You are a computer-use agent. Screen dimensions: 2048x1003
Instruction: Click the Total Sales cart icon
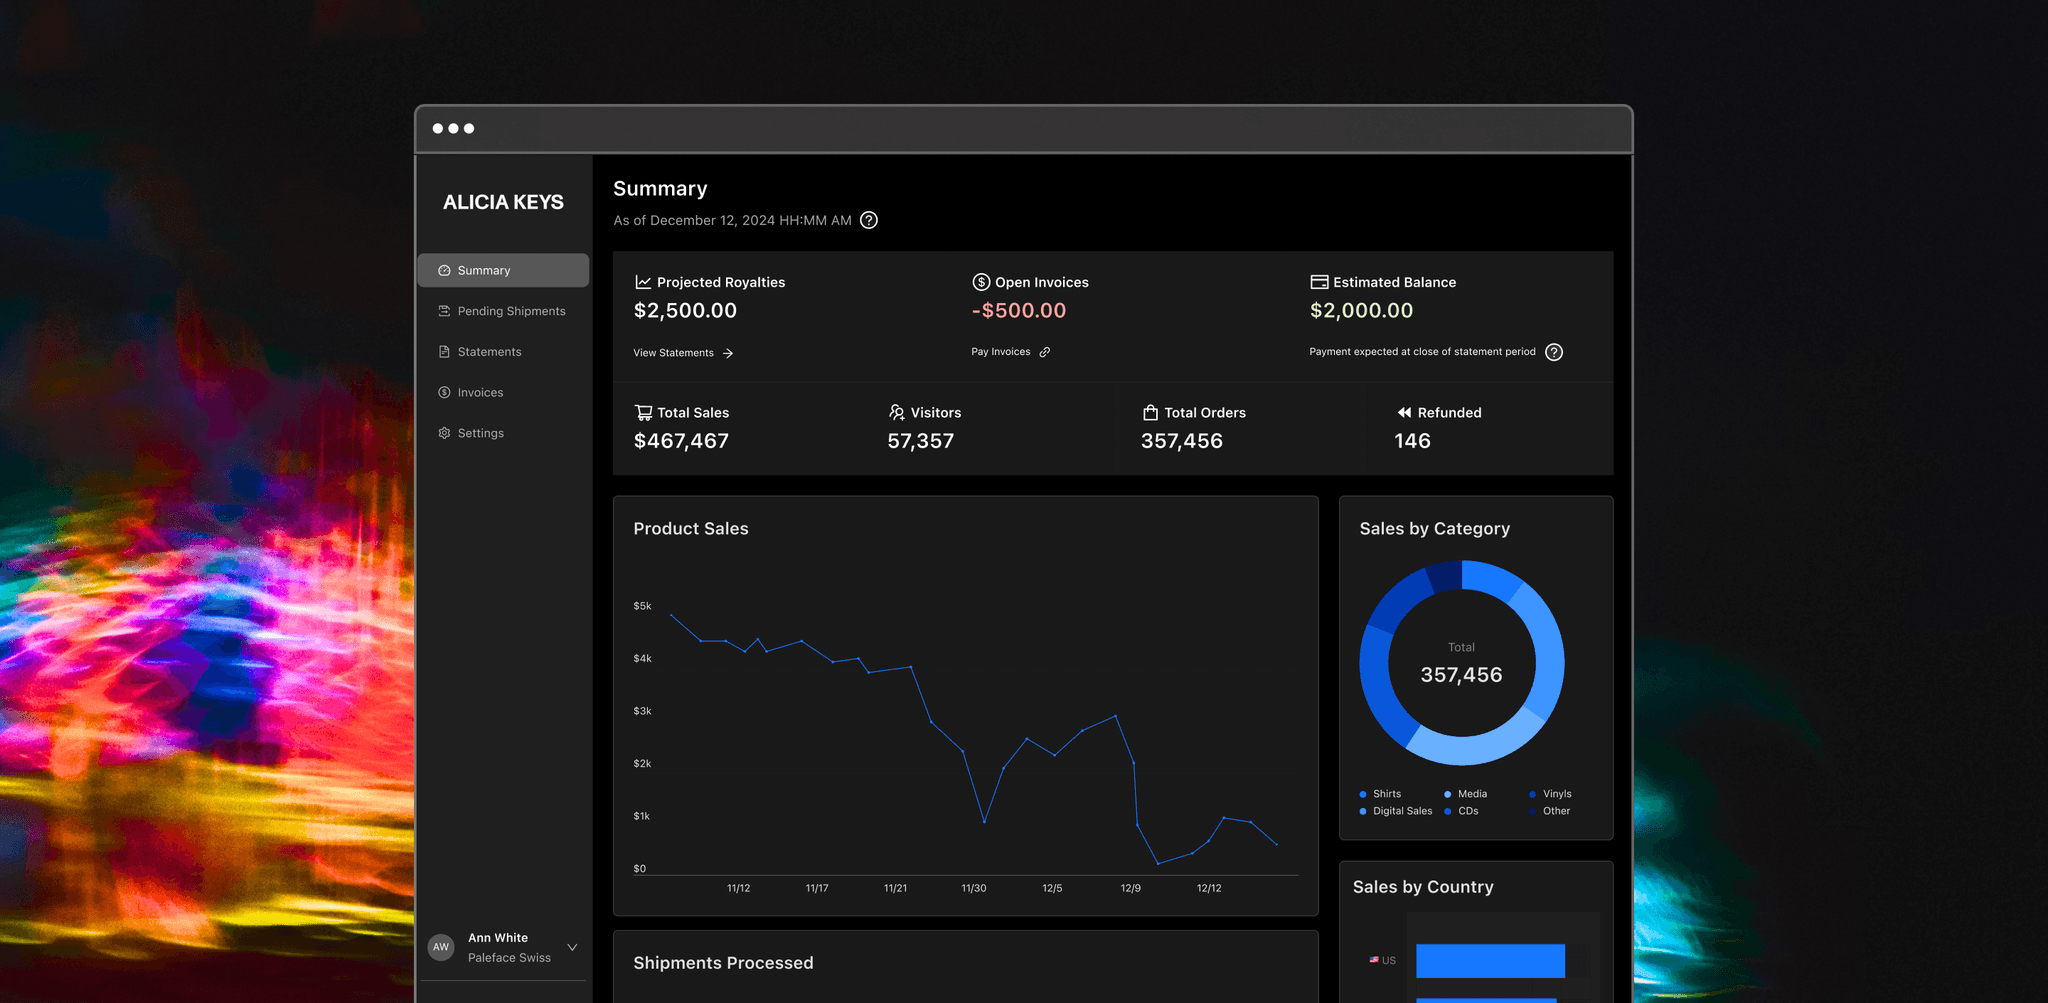pos(643,412)
